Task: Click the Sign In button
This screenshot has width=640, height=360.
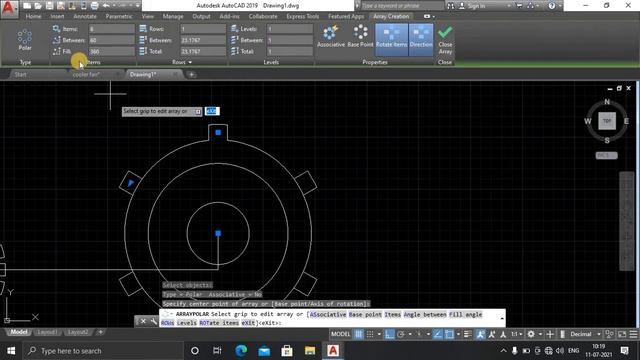Action: pyautogui.click(x=473, y=6)
